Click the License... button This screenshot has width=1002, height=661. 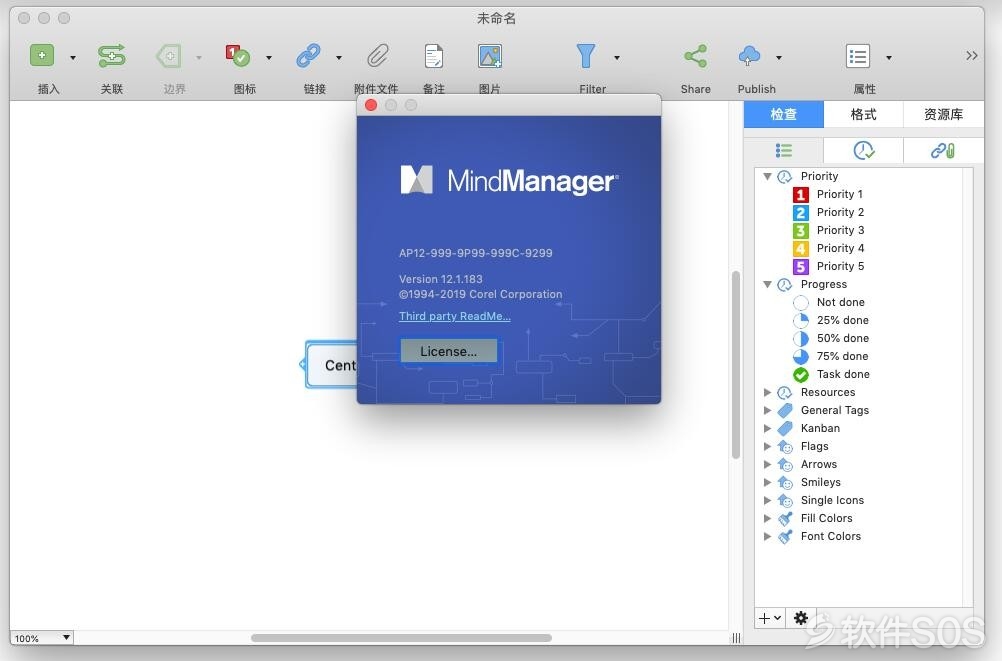coord(449,351)
